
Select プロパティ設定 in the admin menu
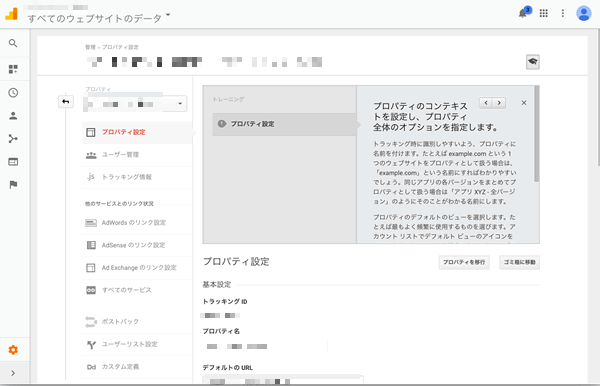click(137, 132)
